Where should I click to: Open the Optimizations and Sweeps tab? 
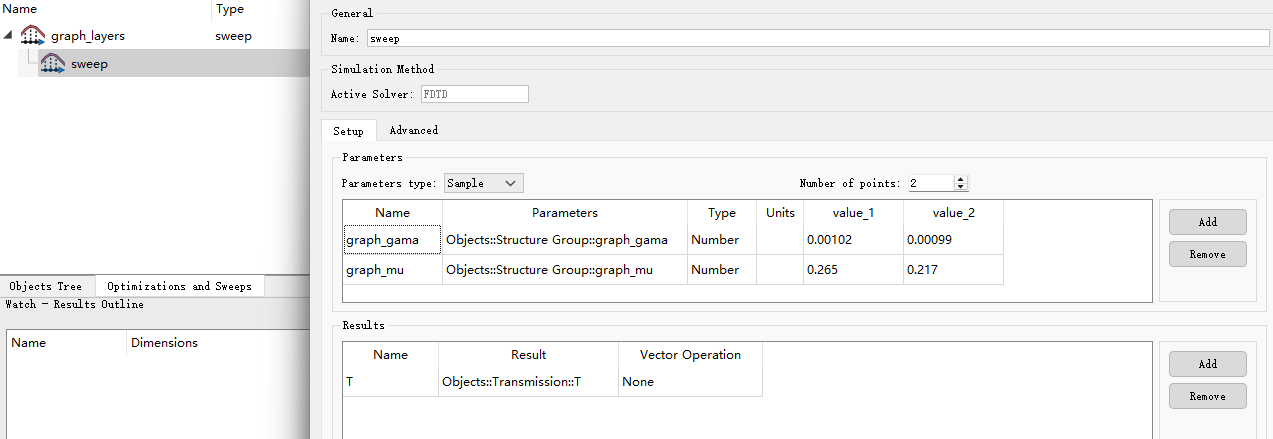click(180, 286)
